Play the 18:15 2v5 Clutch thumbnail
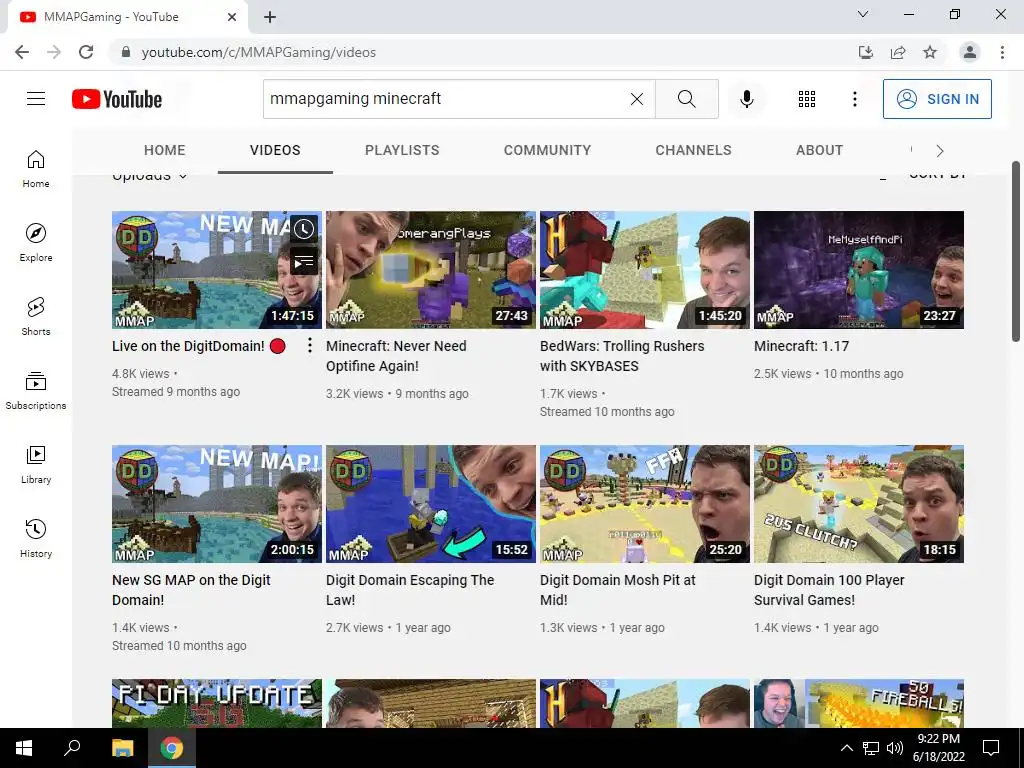The width and height of the screenshot is (1024, 768). [859, 504]
